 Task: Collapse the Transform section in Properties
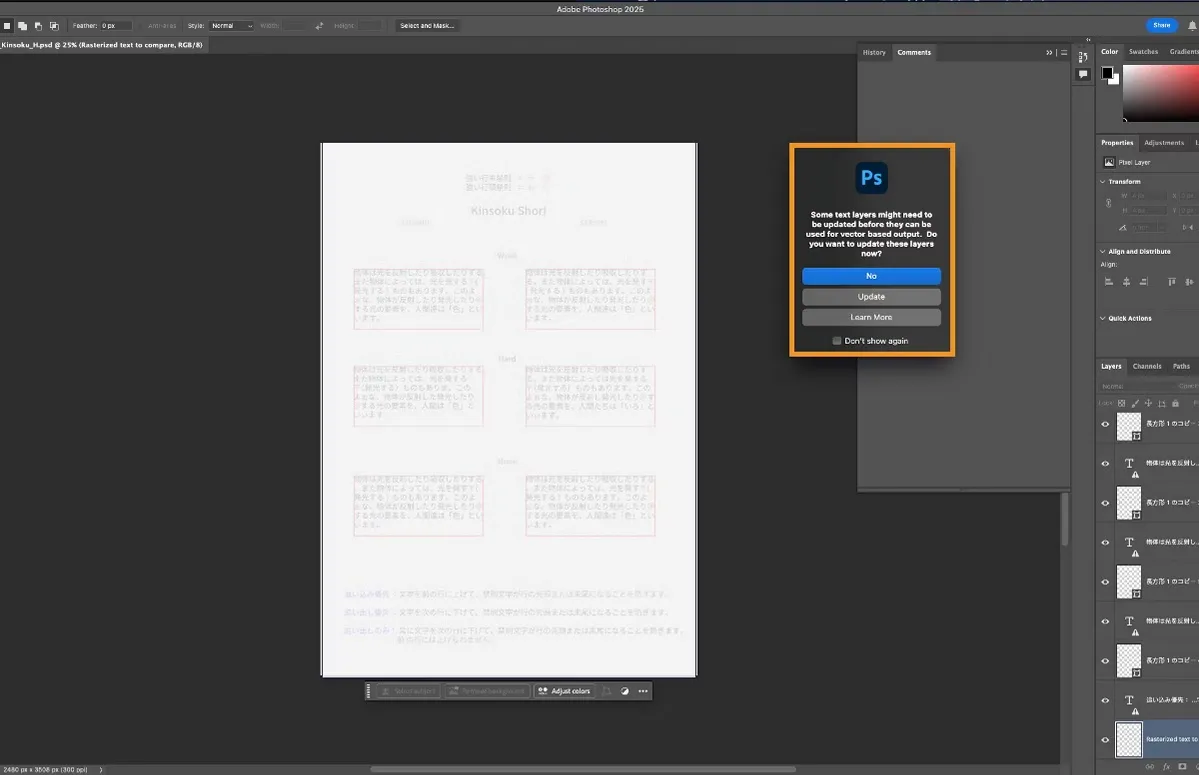1103,182
